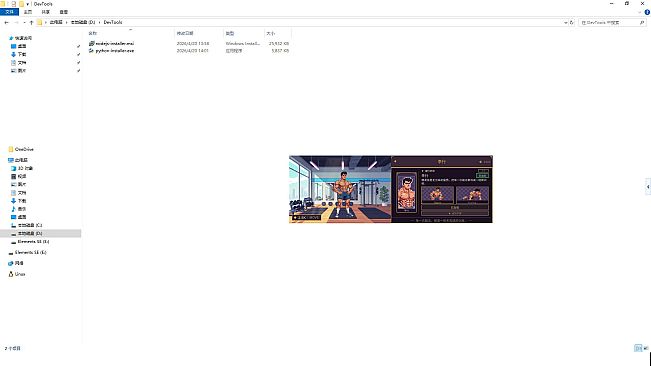Image resolution: width=651 pixels, height=366 pixels.
Task: Expand the chevron after Local Disk (D:) breadcrumb
Action: point(100,22)
